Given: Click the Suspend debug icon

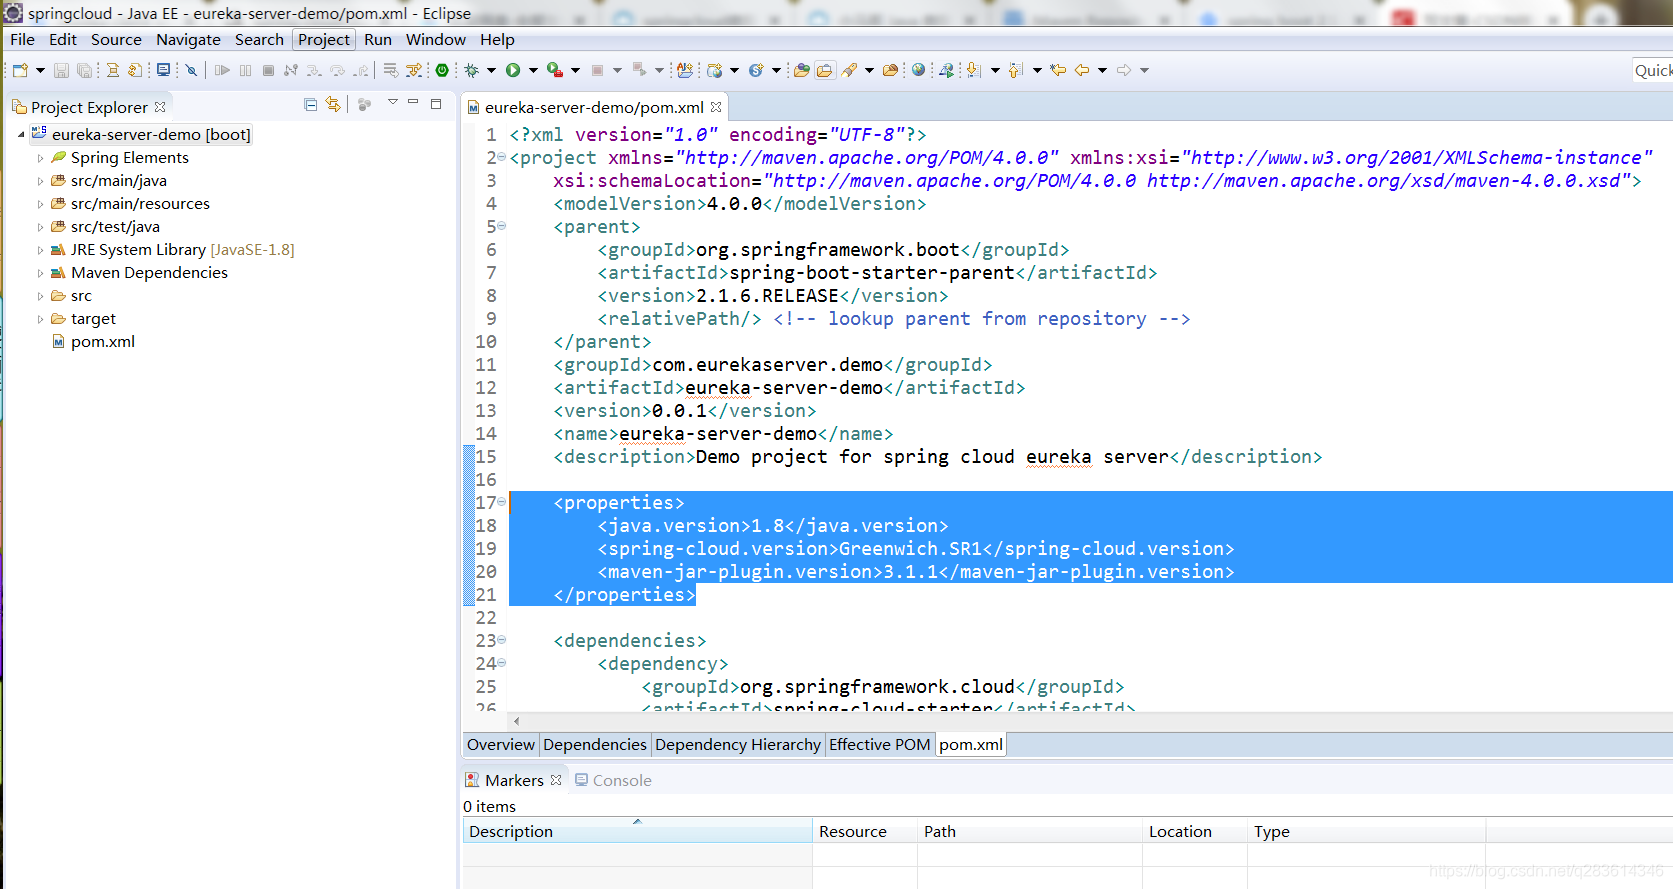Looking at the screenshot, I should tap(245, 70).
